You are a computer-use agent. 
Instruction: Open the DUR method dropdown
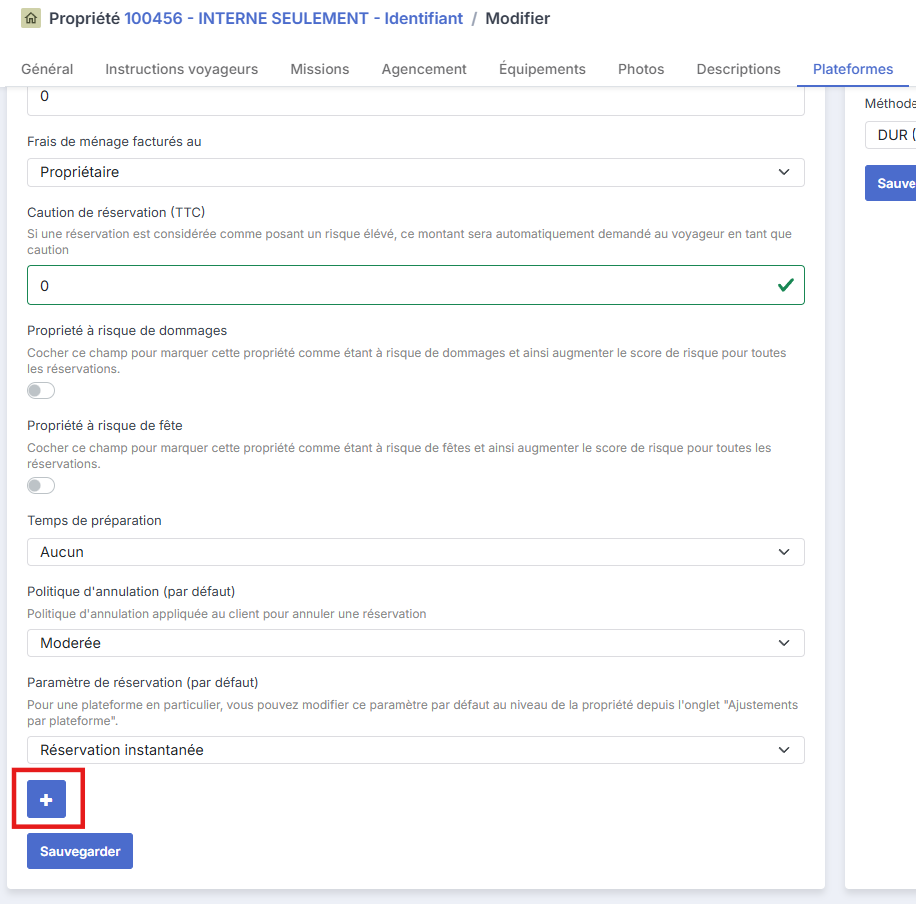pyautogui.click(x=890, y=135)
